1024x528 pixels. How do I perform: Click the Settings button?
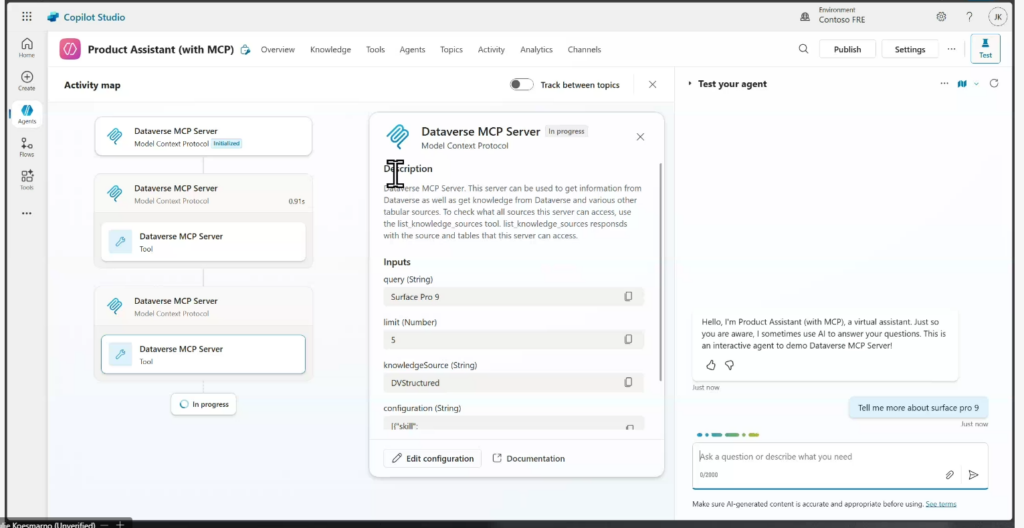pos(910,49)
